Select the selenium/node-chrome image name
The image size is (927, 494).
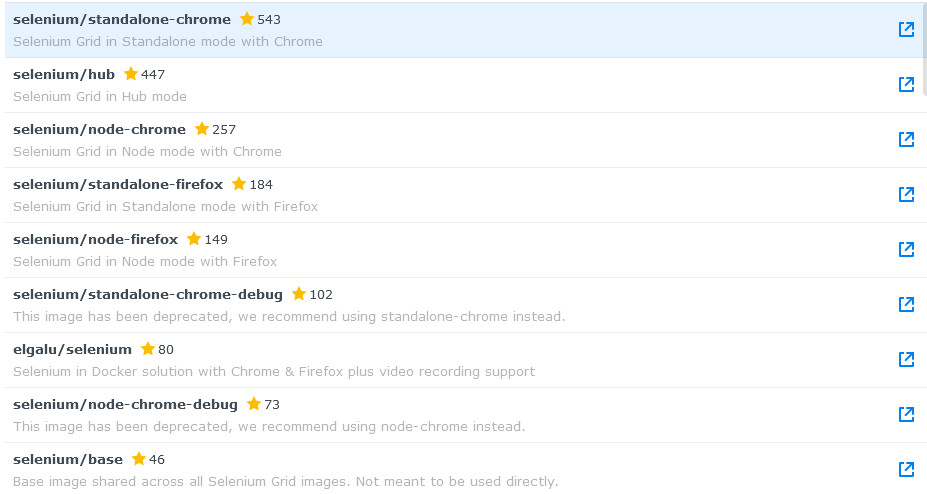pyautogui.click(x=99, y=129)
